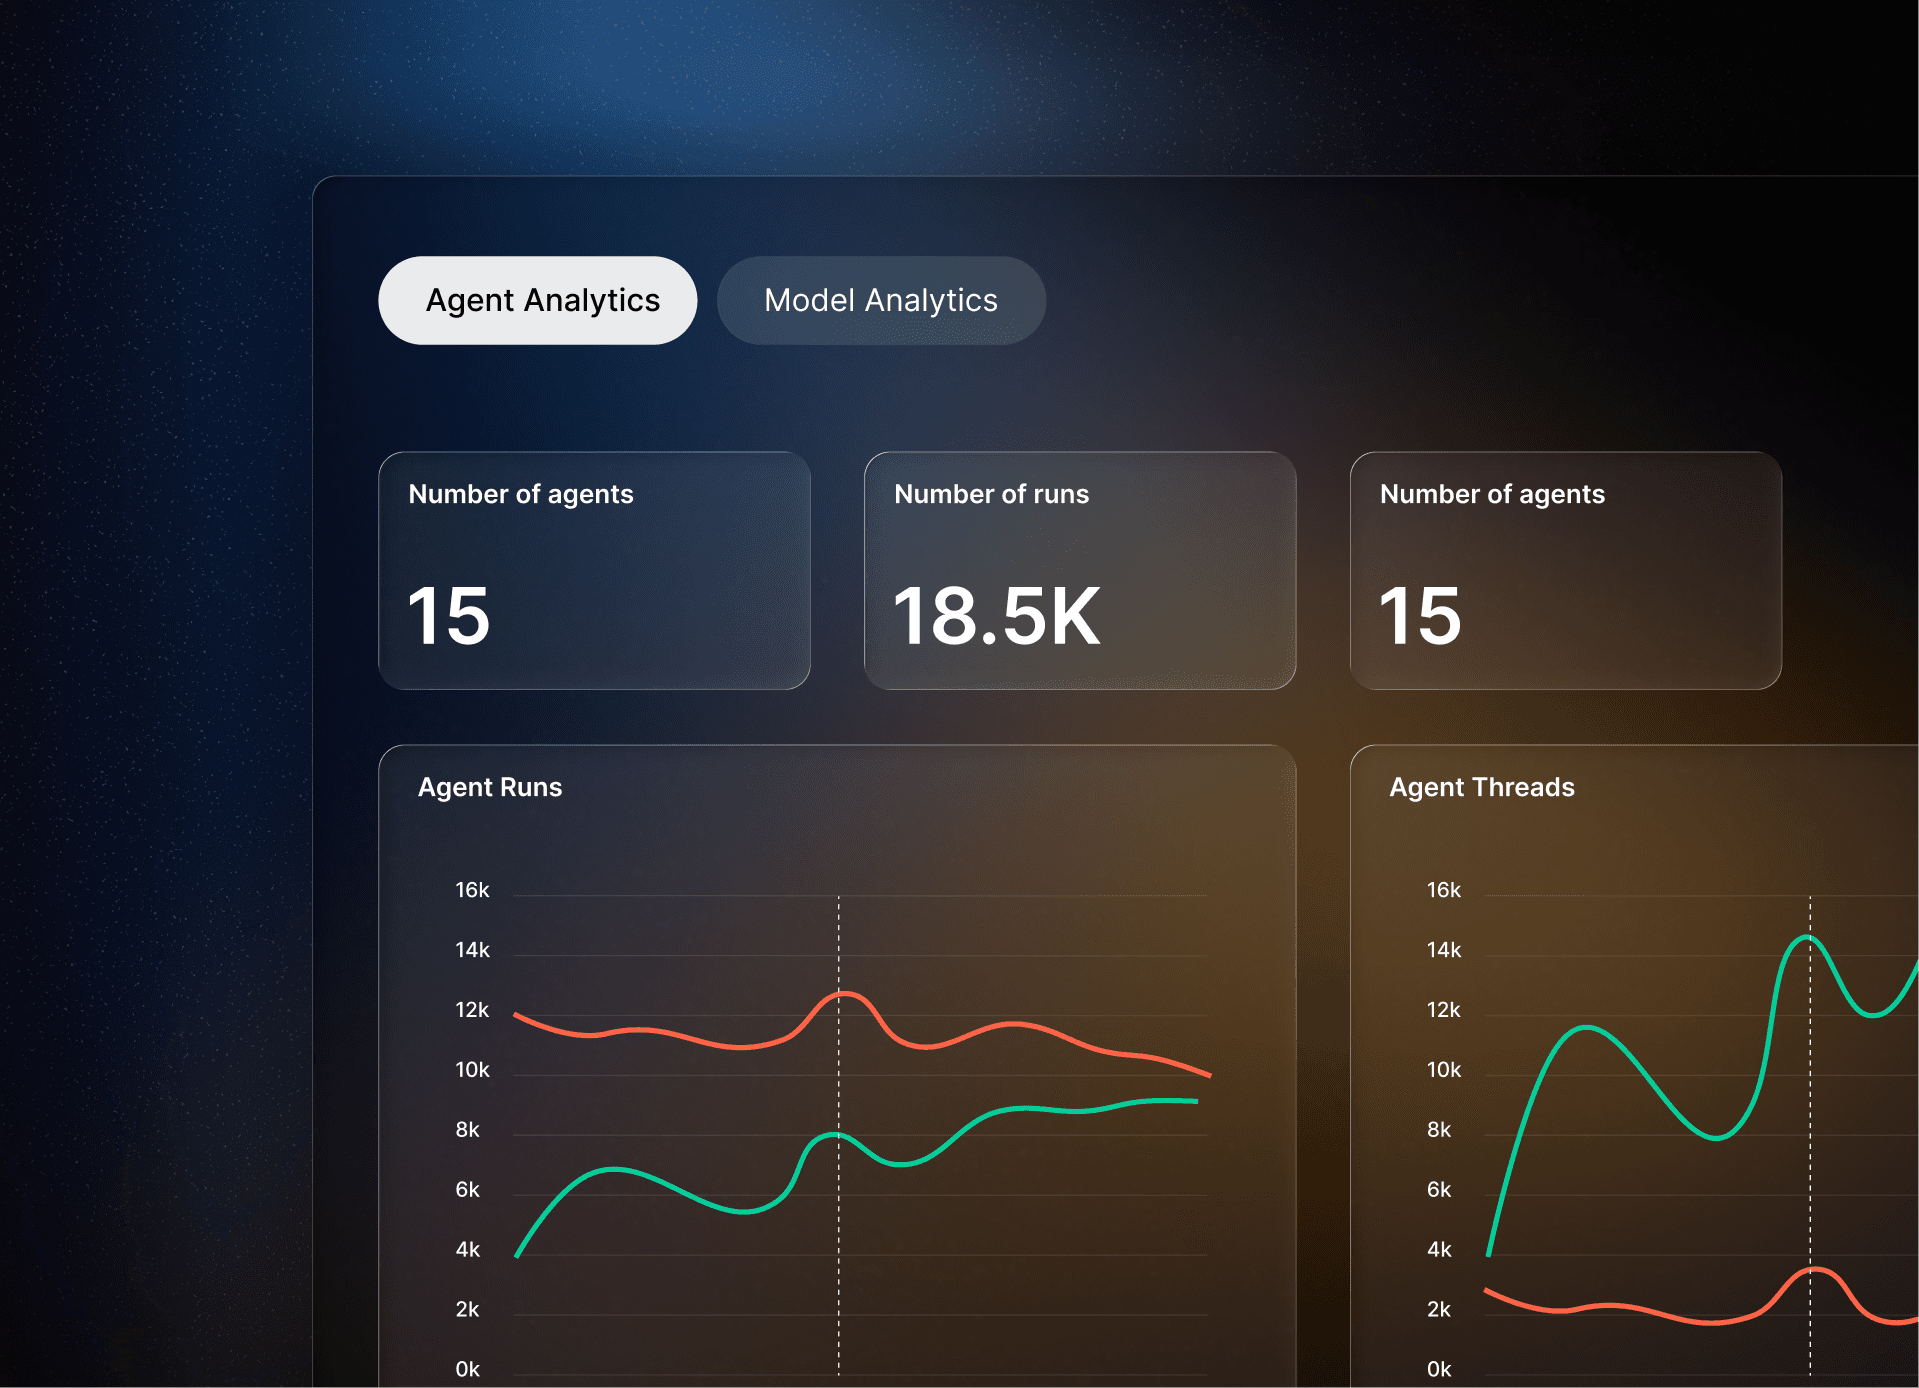Click the 2k axis label in Agent Threads
Image resolution: width=1919 pixels, height=1388 pixels.
pyautogui.click(x=1439, y=1310)
